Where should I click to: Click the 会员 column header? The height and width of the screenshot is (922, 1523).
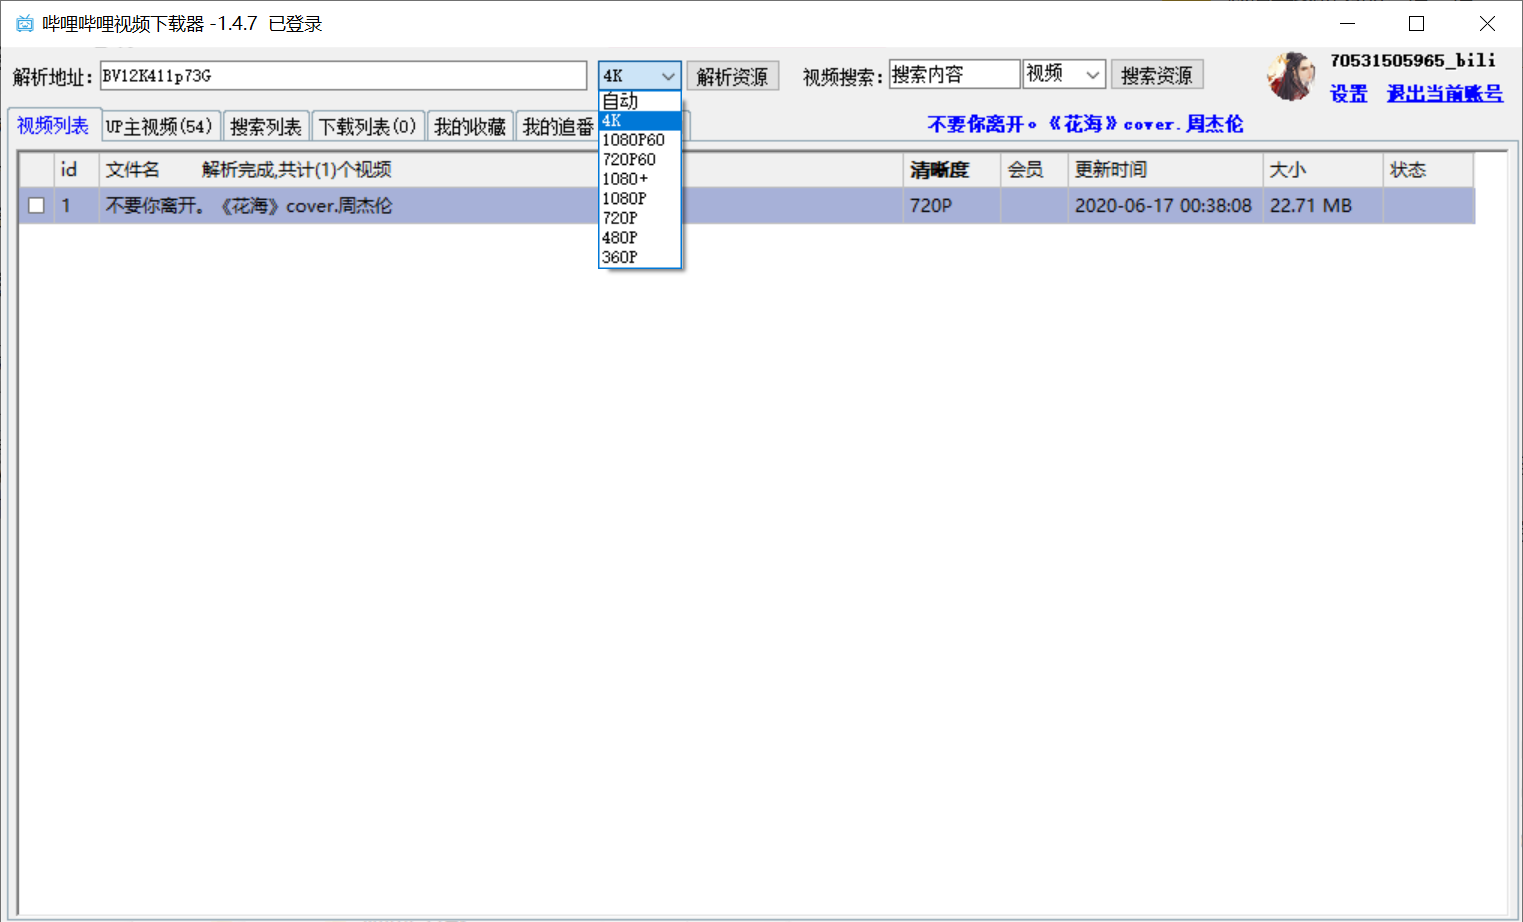(x=1034, y=170)
